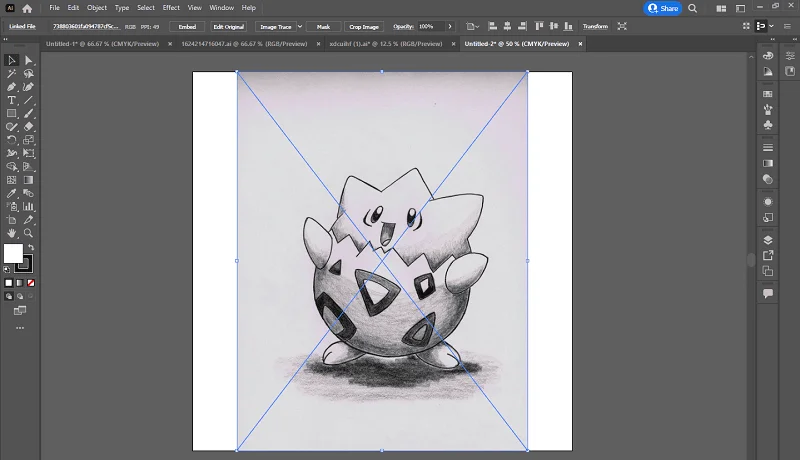The width and height of the screenshot is (800, 460).
Task: Open the search magnifier in title bar
Action: [692, 8]
